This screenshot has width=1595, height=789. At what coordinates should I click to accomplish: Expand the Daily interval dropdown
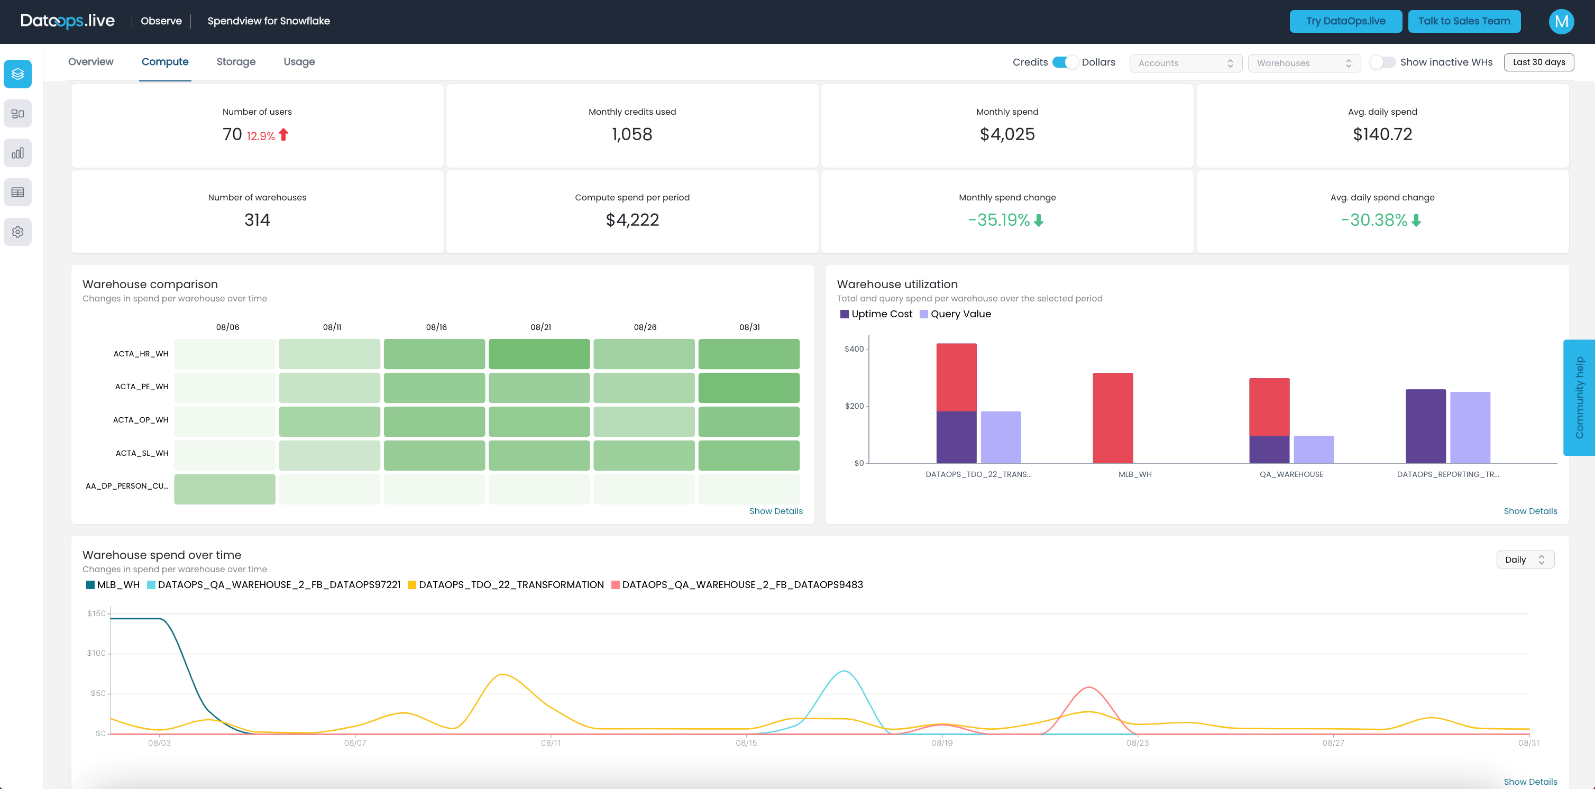pyautogui.click(x=1525, y=560)
